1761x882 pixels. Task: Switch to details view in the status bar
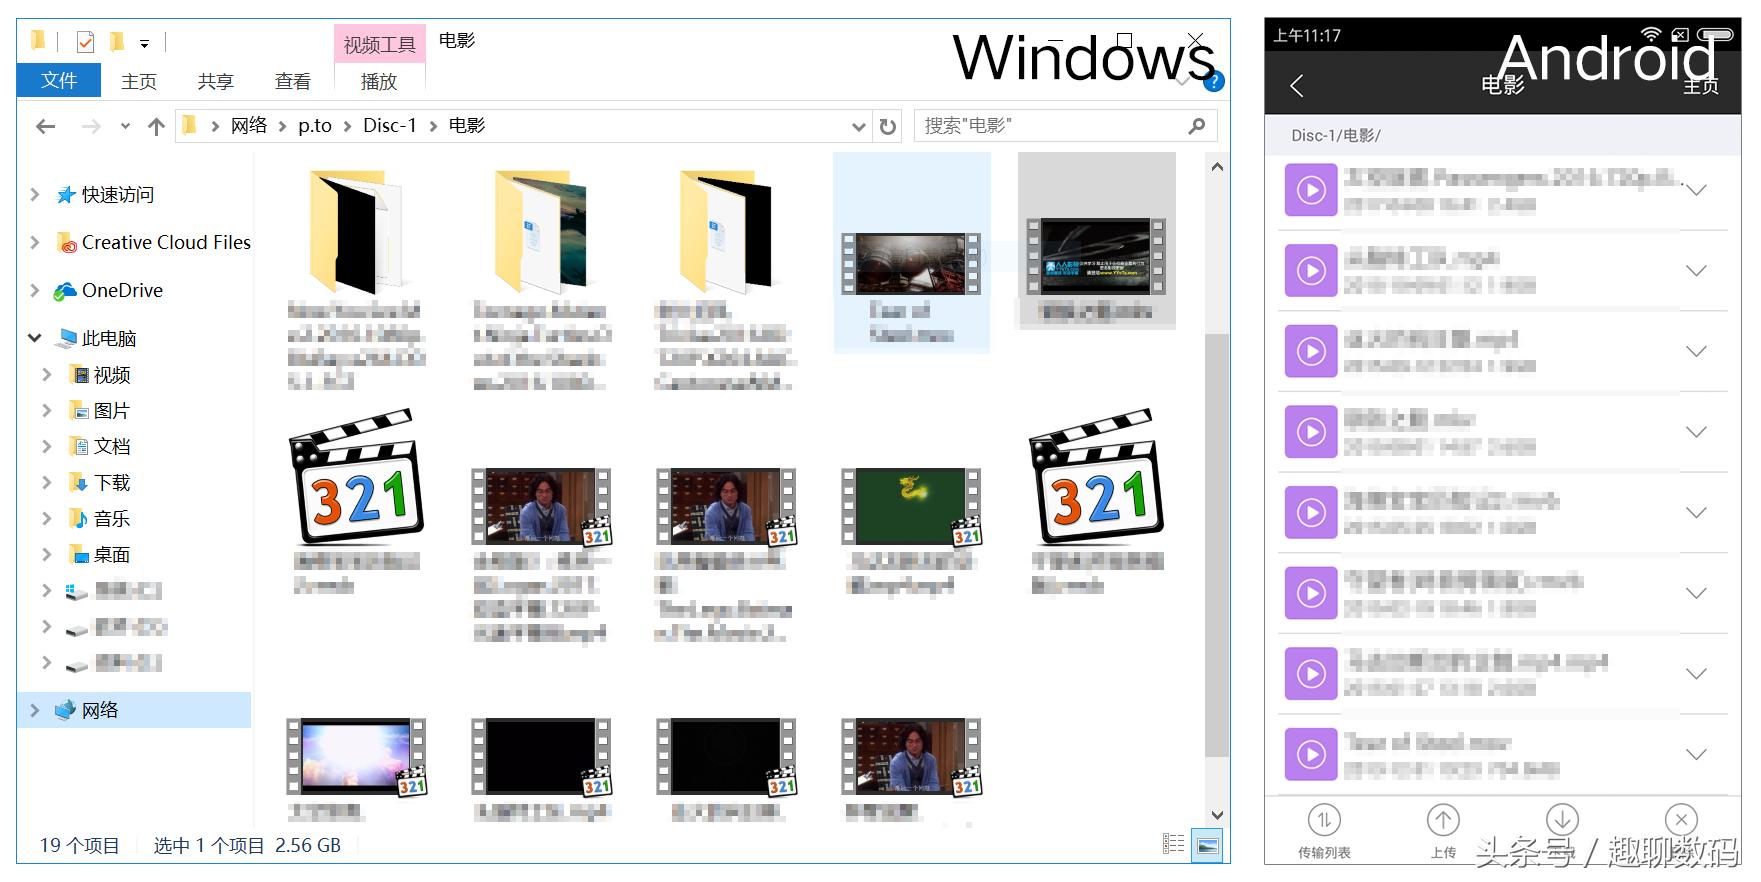point(1174,845)
